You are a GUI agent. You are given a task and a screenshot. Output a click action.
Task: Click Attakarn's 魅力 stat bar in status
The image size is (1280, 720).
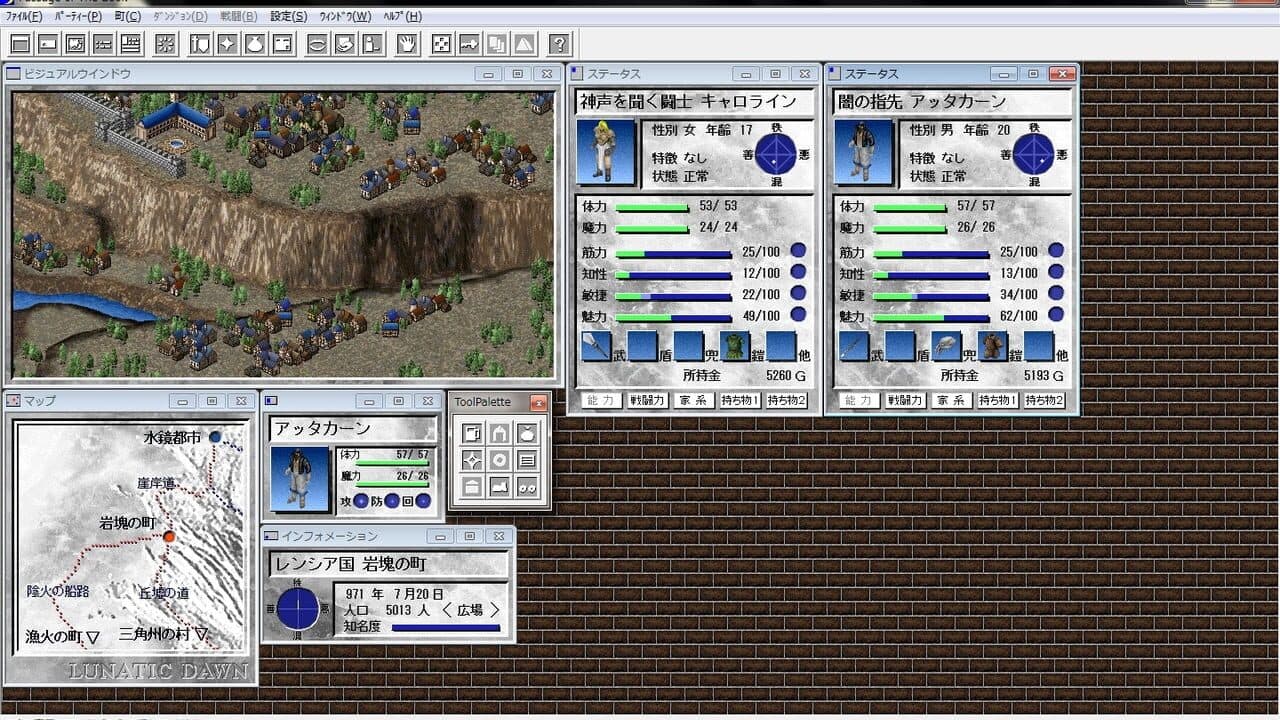point(931,316)
